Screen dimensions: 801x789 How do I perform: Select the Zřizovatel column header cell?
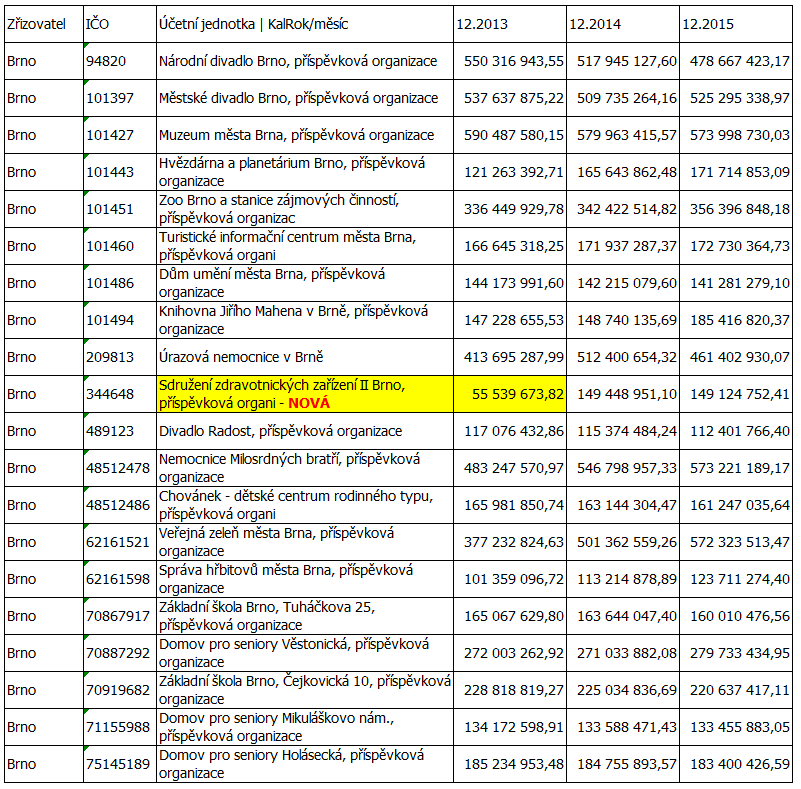tap(44, 24)
